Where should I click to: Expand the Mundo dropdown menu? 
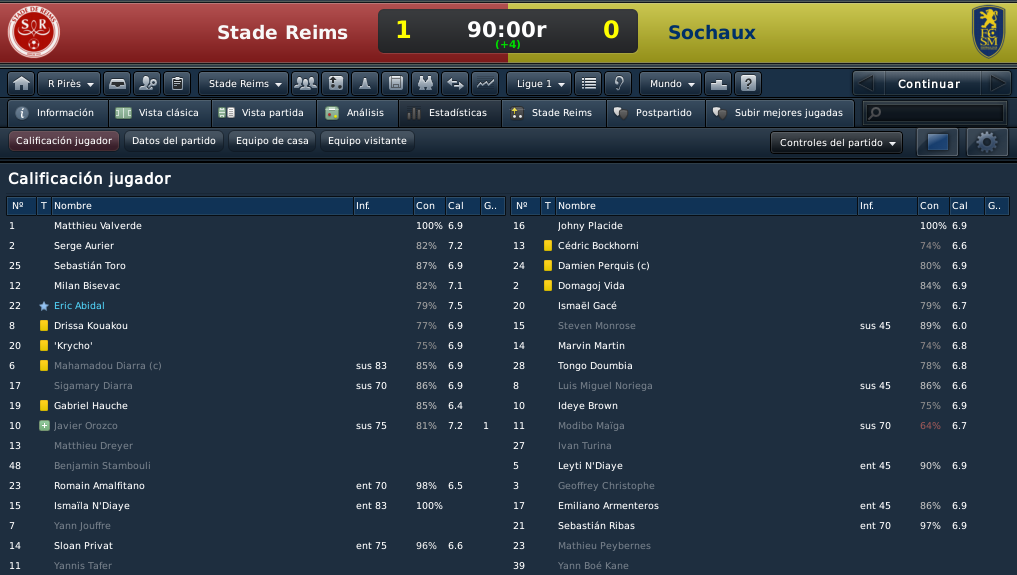pos(671,84)
